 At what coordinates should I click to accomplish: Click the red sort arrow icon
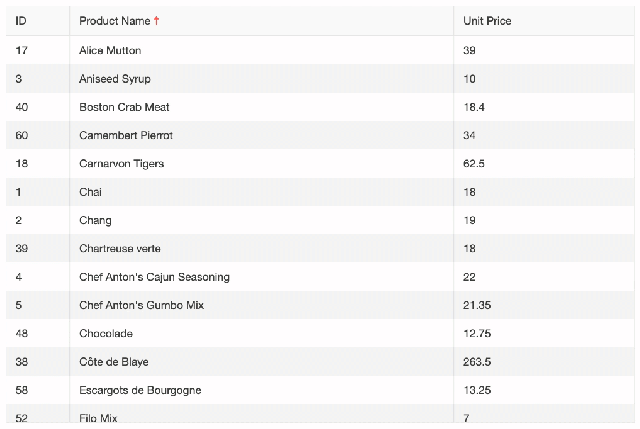pos(156,20)
